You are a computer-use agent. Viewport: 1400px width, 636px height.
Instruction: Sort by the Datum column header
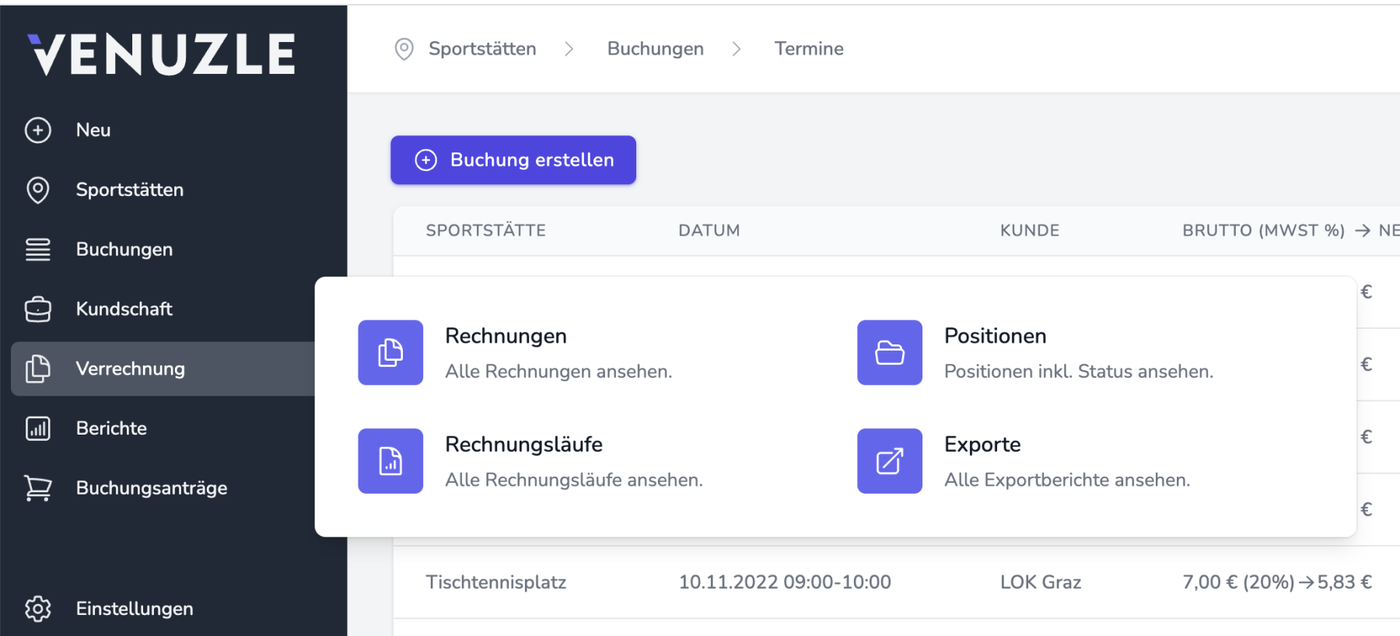pos(709,231)
